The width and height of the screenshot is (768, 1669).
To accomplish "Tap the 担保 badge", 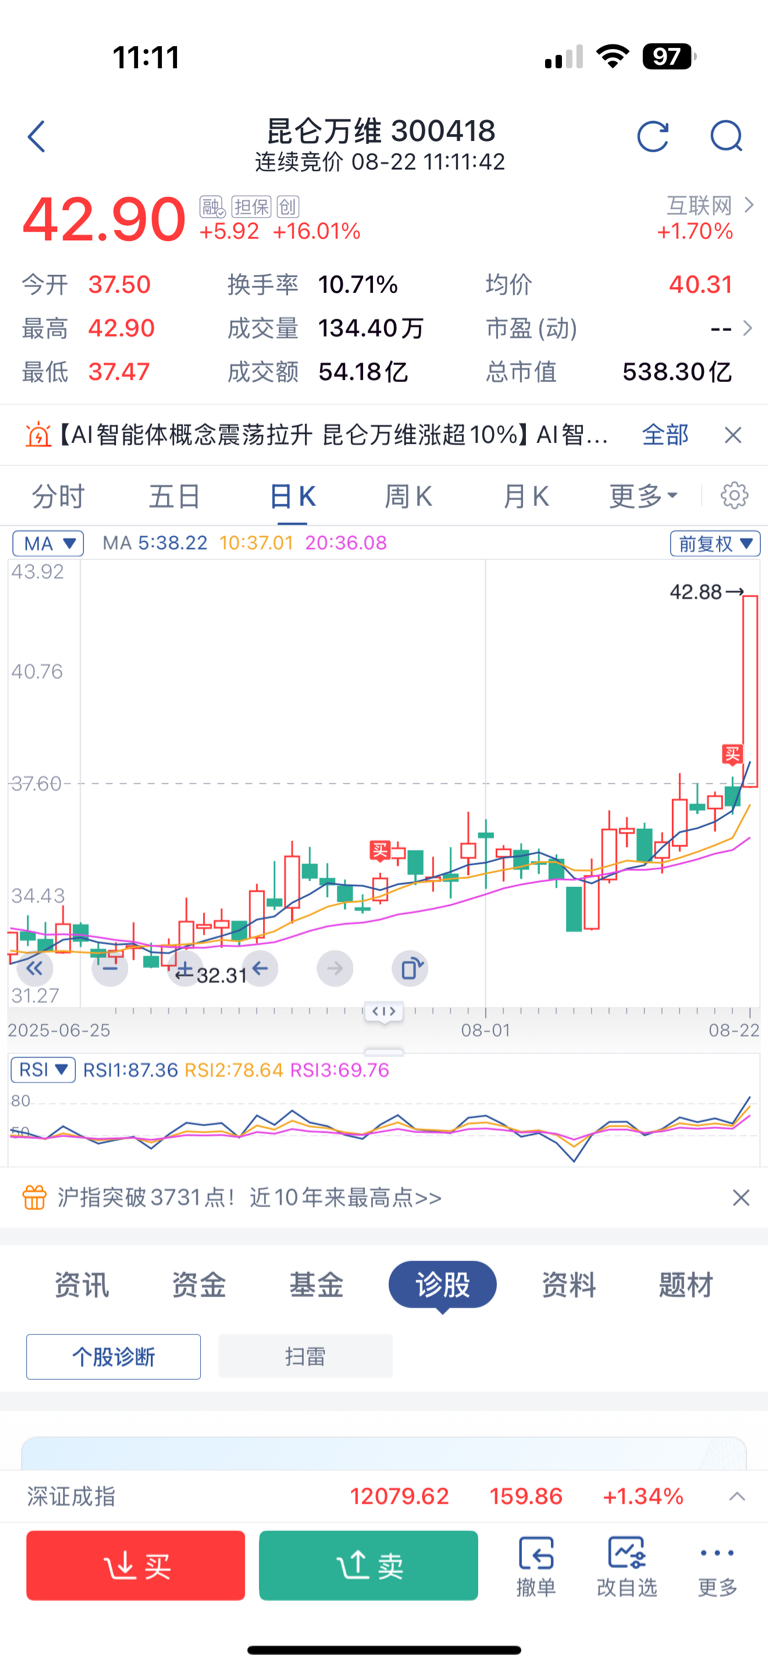I will coord(251,207).
